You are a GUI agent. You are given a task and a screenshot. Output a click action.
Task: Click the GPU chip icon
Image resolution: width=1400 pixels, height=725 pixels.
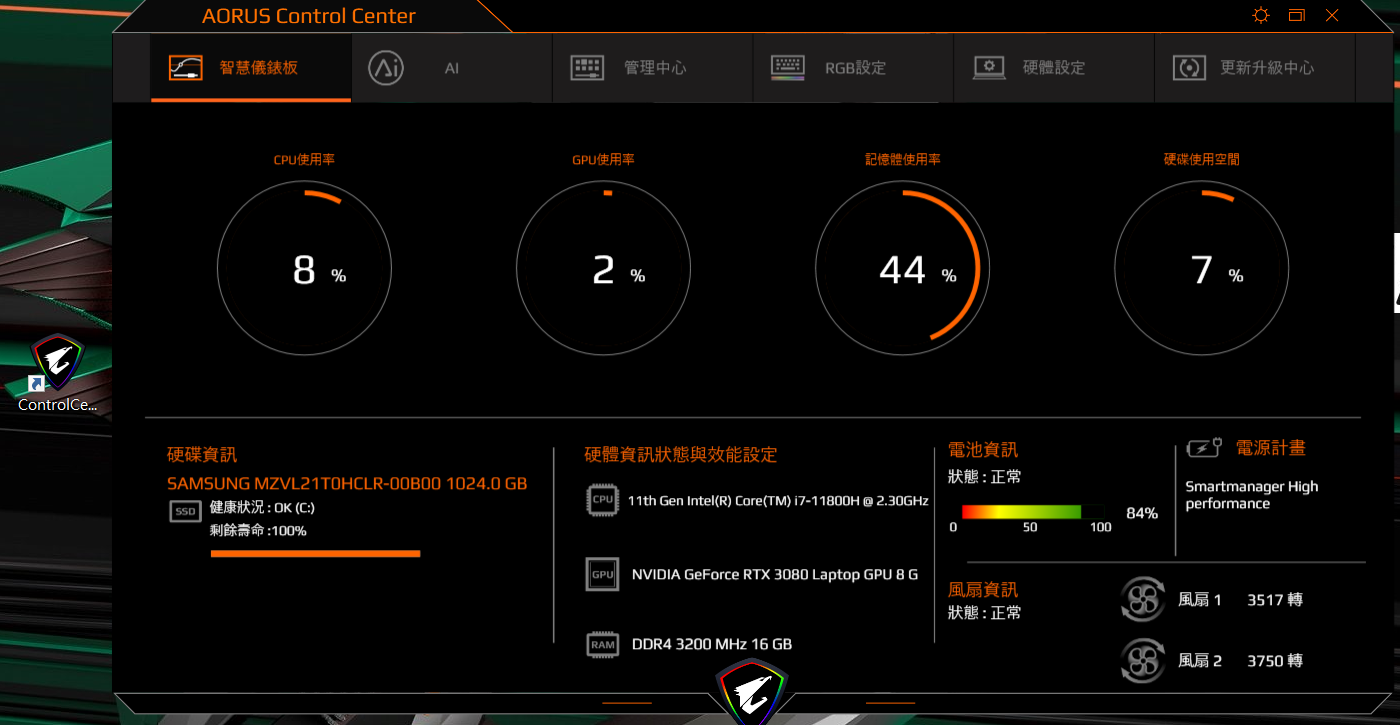(602, 575)
